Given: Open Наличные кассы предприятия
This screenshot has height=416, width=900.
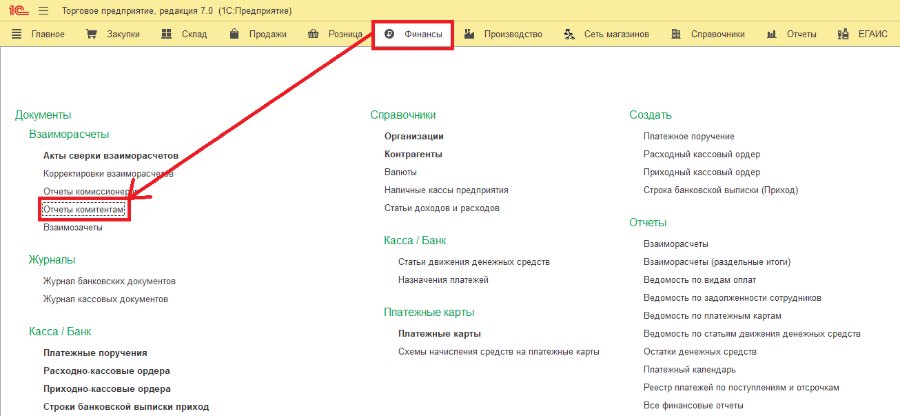Looking at the screenshot, I should pyautogui.click(x=447, y=190).
